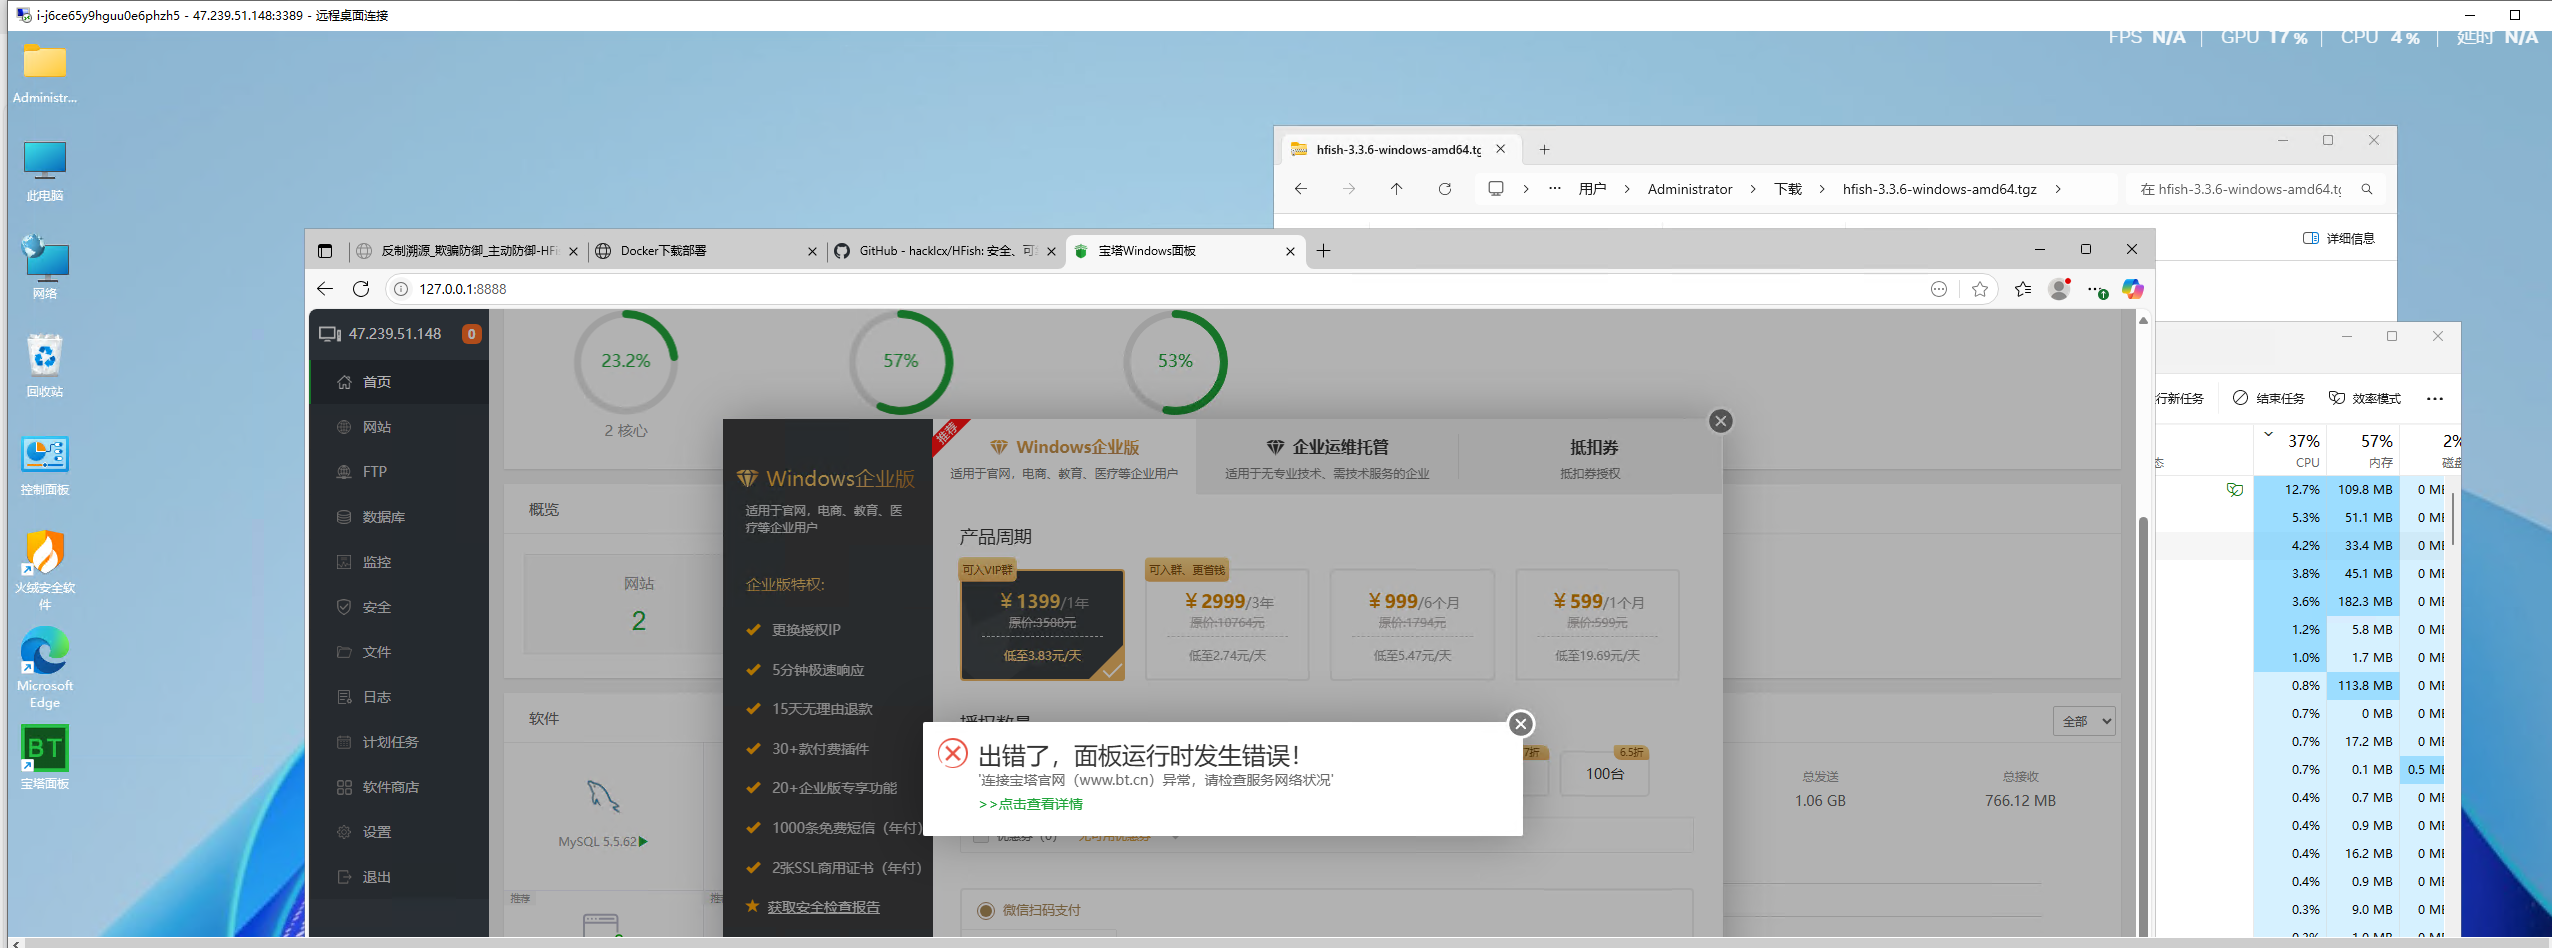Sort by the 内存 column in Task Manager
This screenshot has height=948, width=2552.
tap(2362, 450)
